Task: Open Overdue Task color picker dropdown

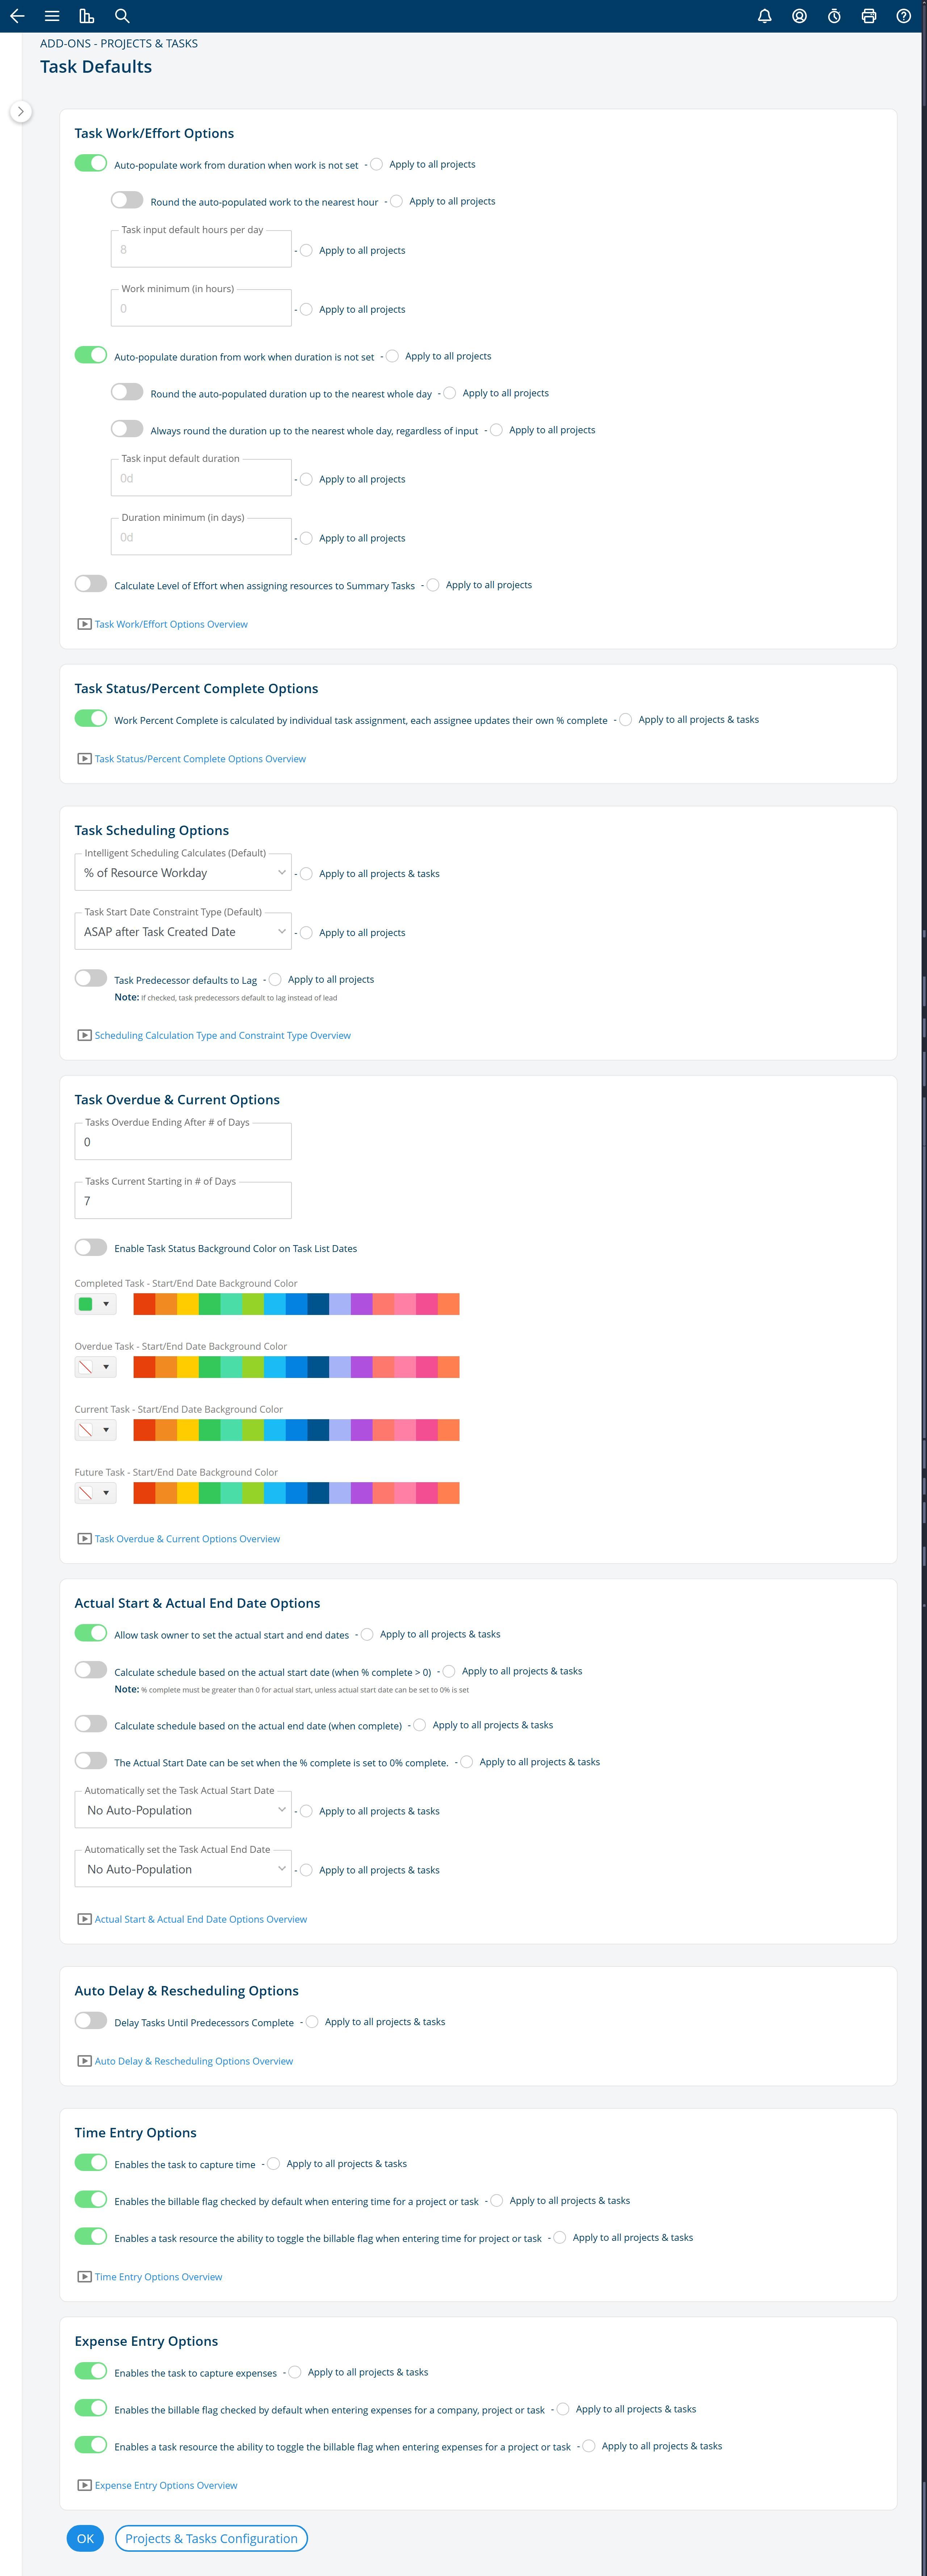Action: coord(96,1367)
